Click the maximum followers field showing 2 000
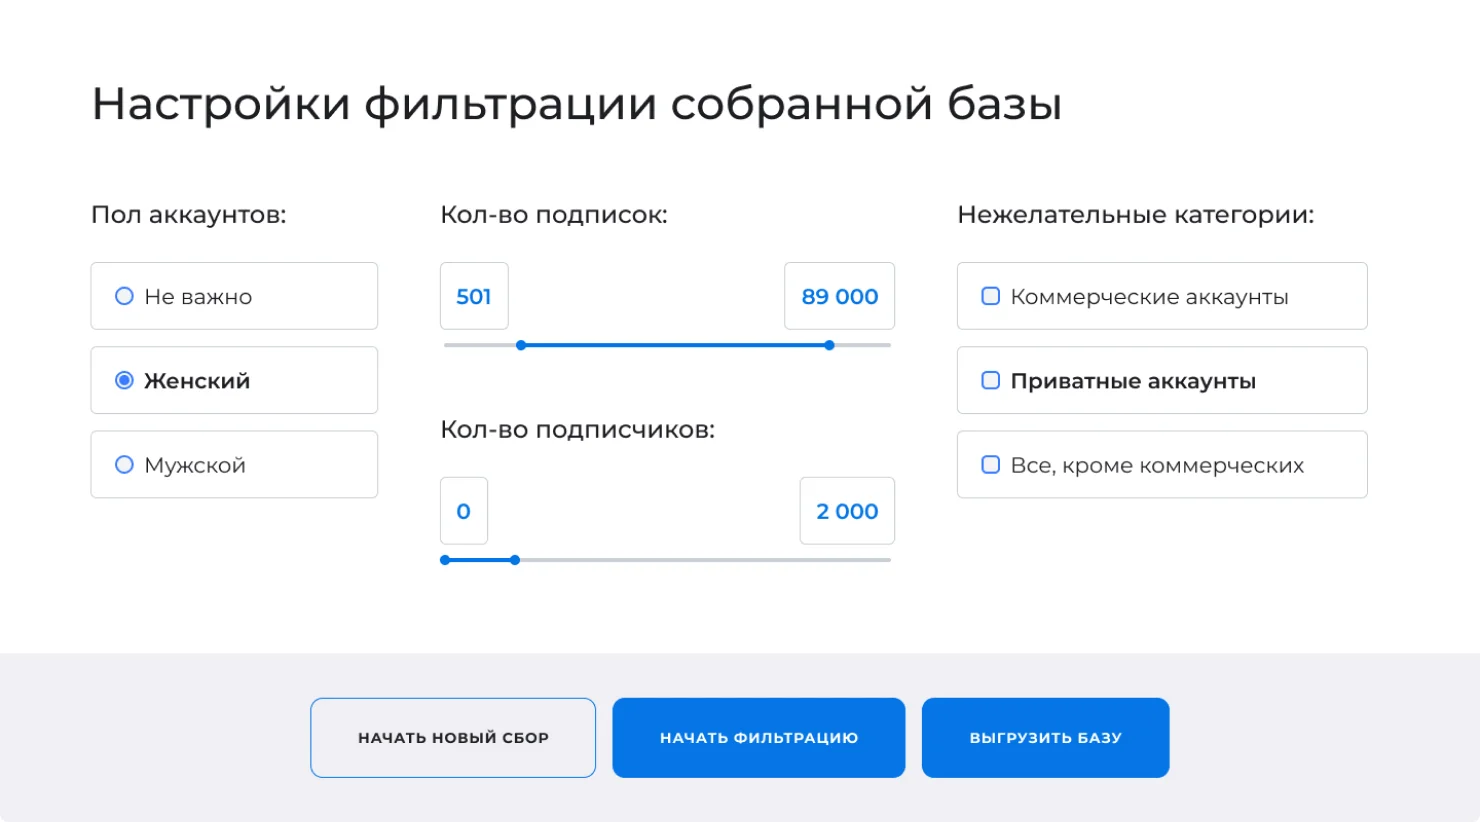The image size is (1480, 822). tap(847, 511)
